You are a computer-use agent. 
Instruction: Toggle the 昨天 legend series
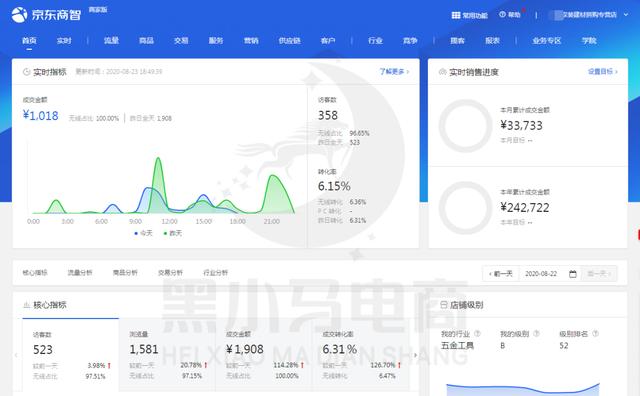click(173, 233)
